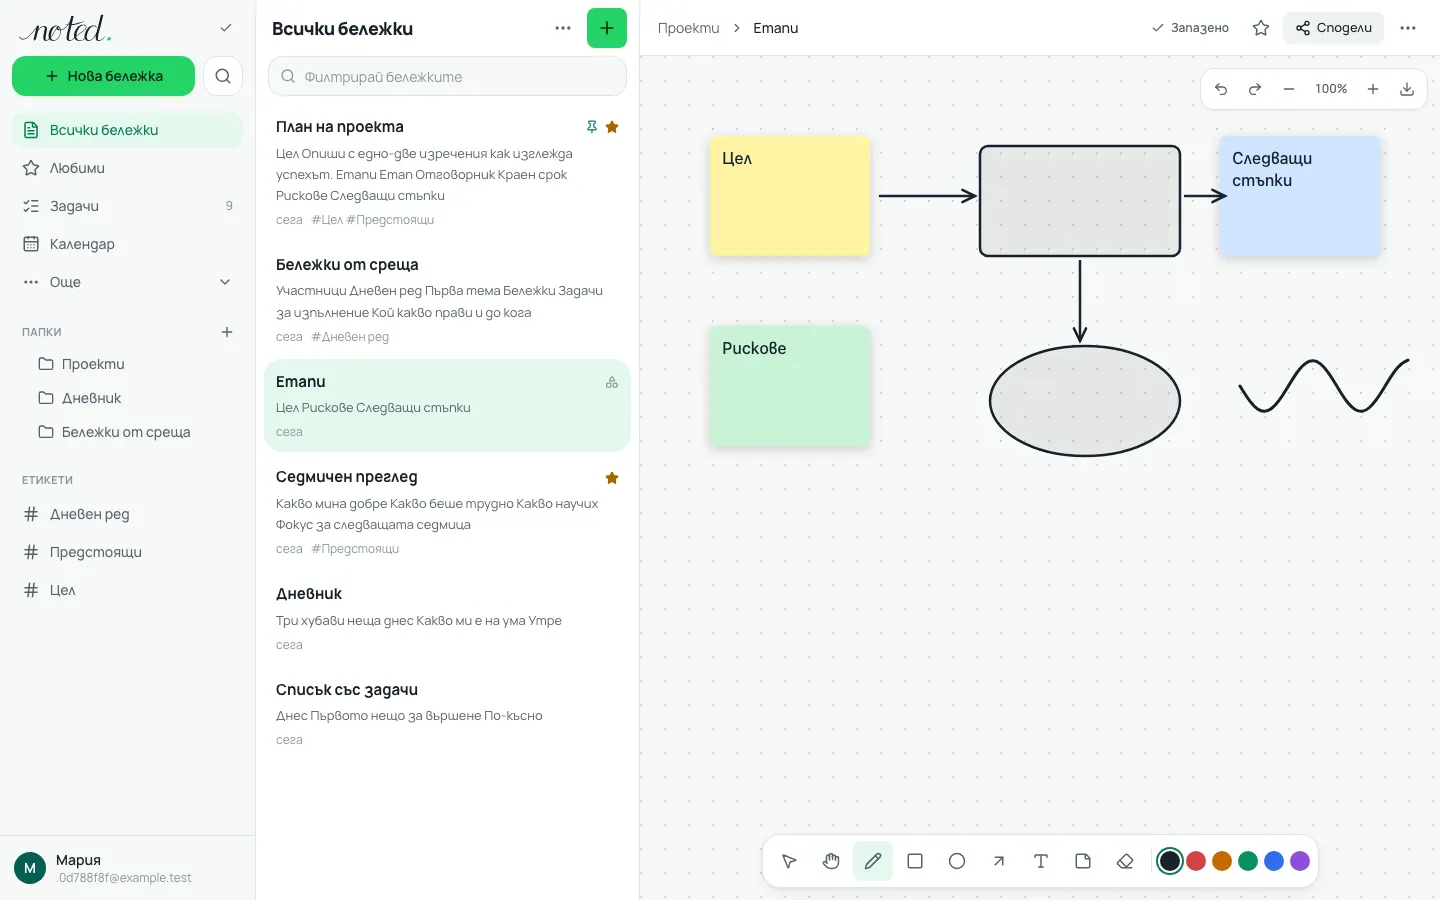Open Всички бележки in sidebar
The height and width of the screenshot is (900, 1440).
coord(127,130)
